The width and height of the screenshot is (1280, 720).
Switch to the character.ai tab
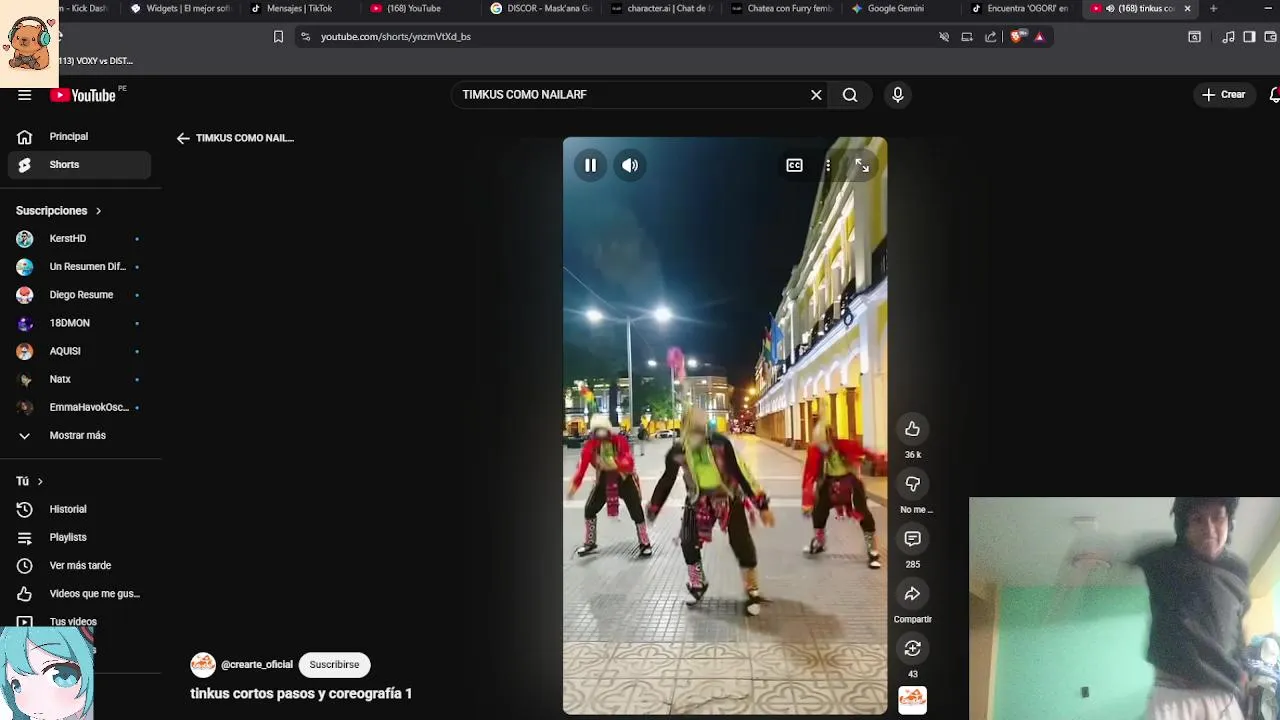(660, 9)
